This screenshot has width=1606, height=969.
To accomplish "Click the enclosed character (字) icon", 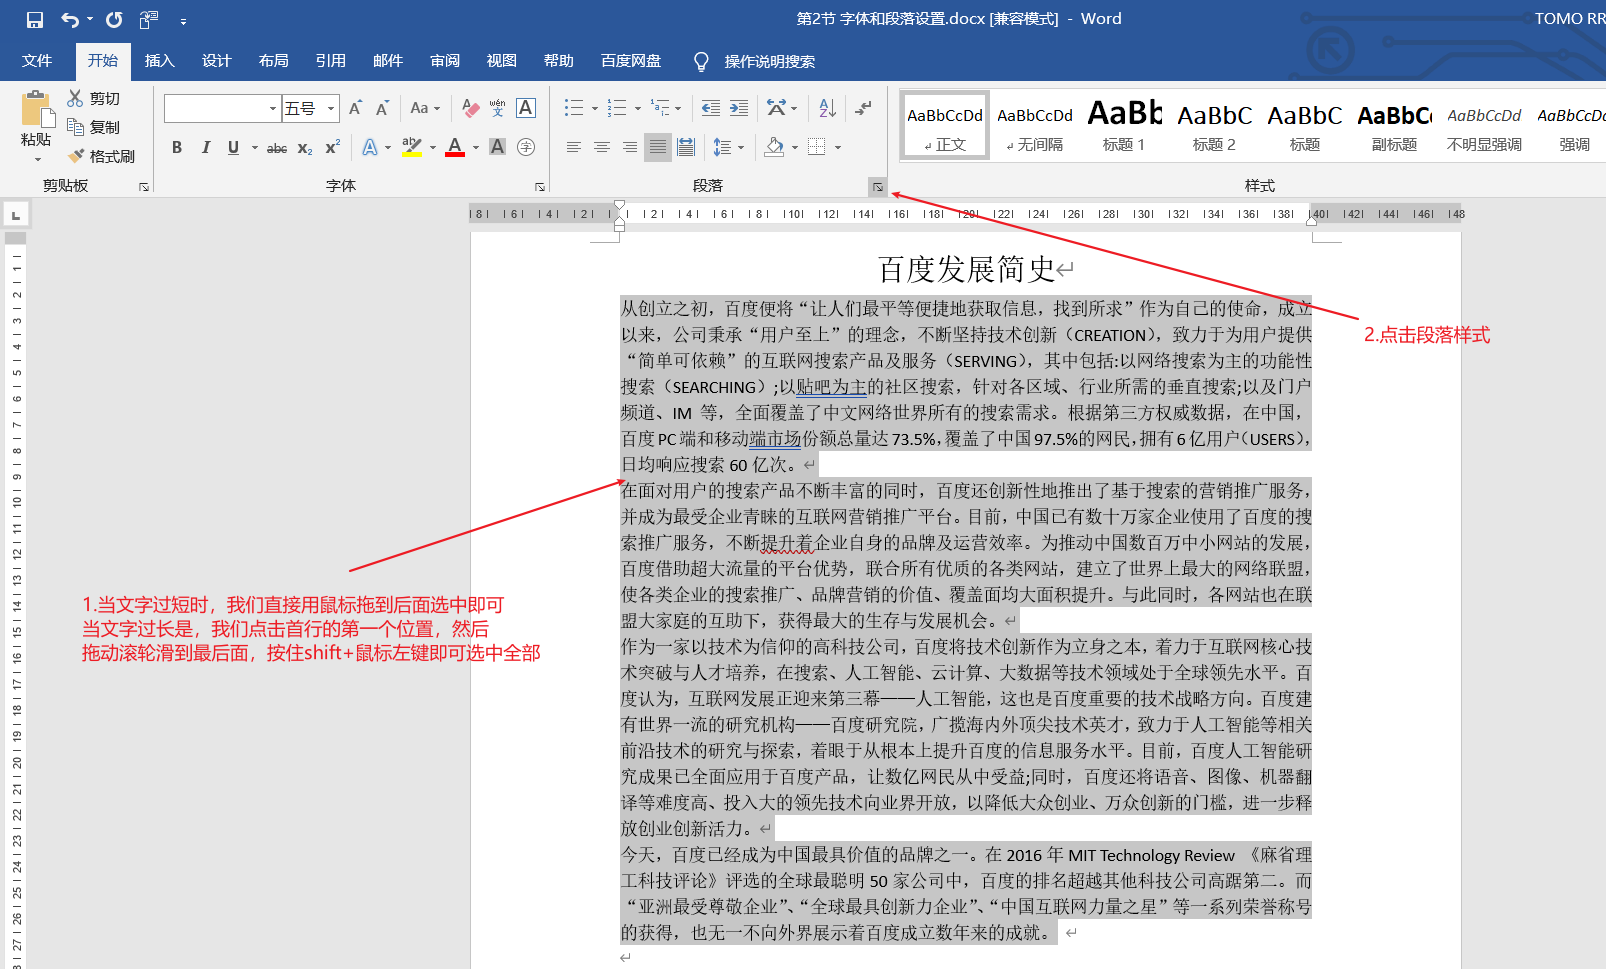I will coord(526,147).
